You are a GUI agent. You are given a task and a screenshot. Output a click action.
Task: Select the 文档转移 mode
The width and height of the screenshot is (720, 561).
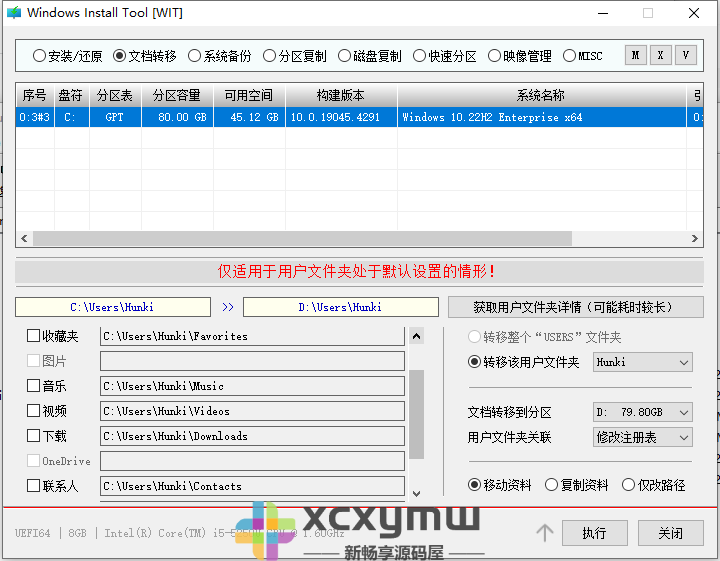(145, 56)
